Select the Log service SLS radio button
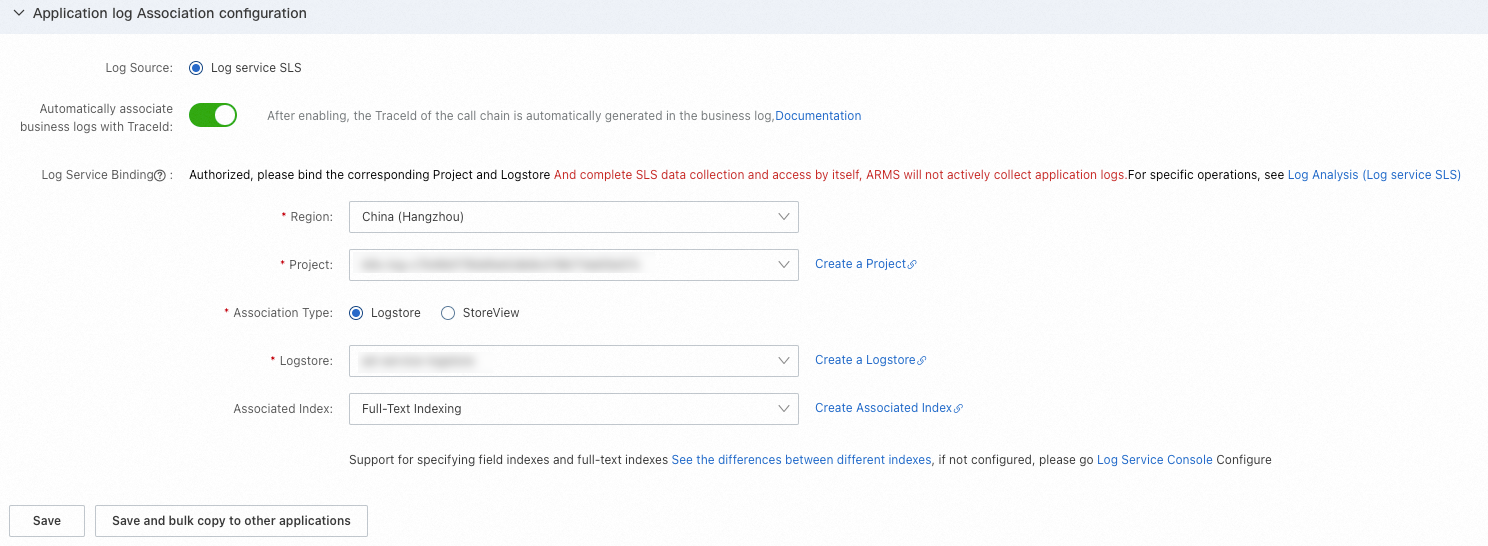 click(196, 68)
